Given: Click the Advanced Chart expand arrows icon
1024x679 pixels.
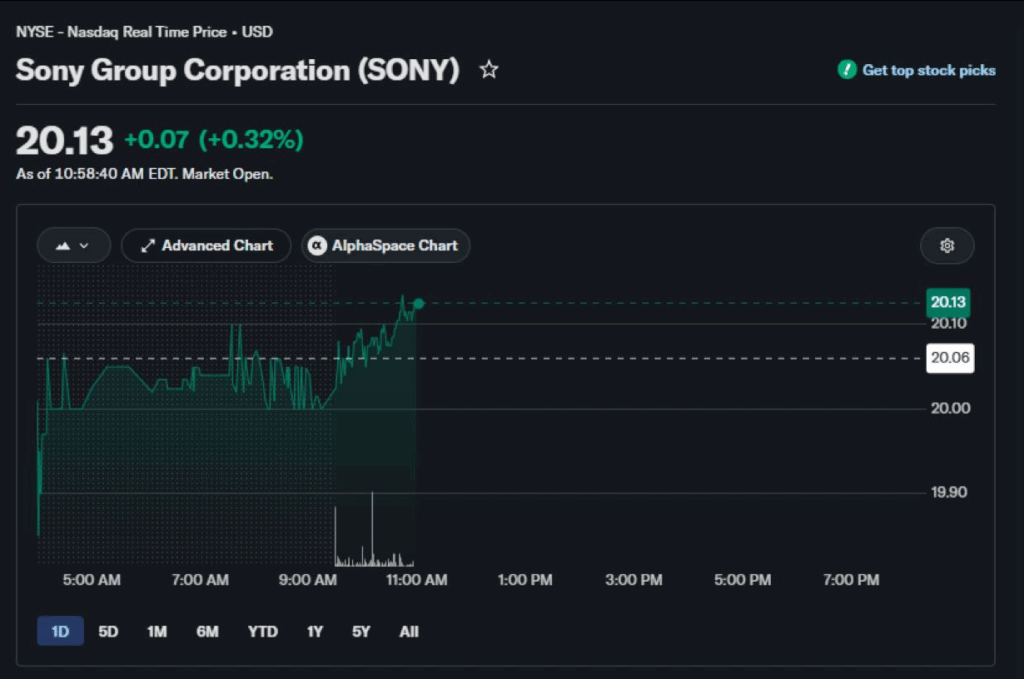Looking at the screenshot, I should [x=148, y=245].
